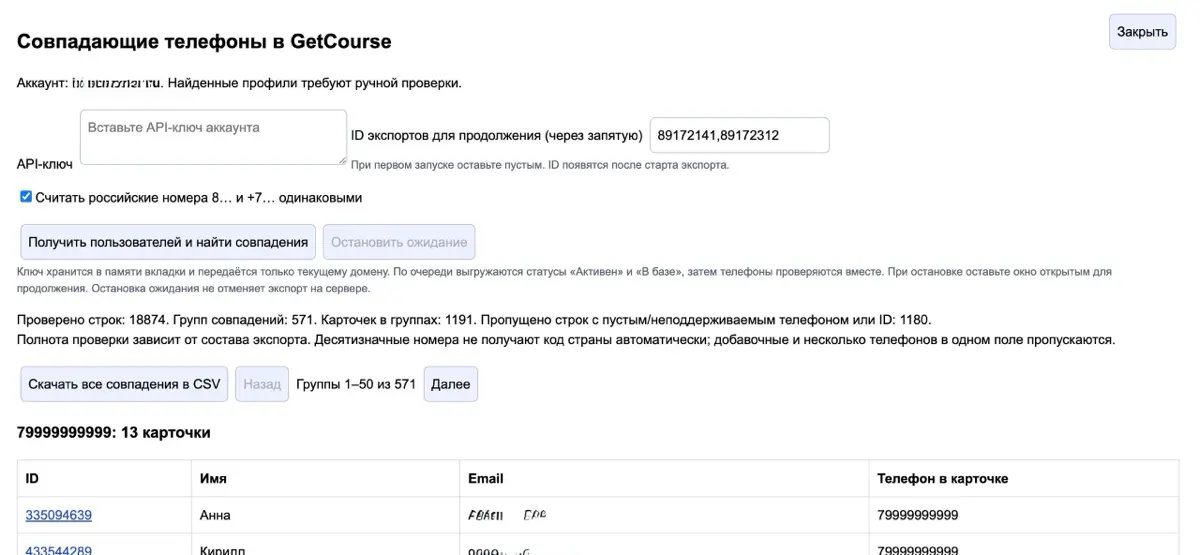The image size is (1200, 555).
Task: Select the name cell Анна
Action: click(x=325, y=515)
